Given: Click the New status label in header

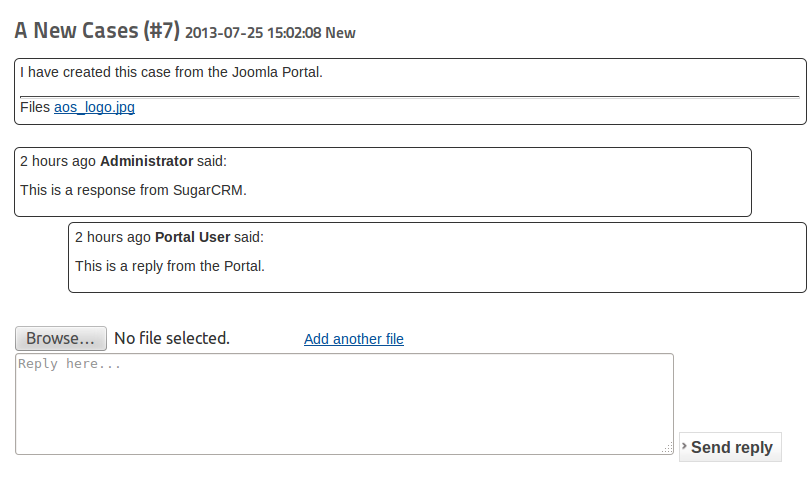Looking at the screenshot, I should coord(341,33).
